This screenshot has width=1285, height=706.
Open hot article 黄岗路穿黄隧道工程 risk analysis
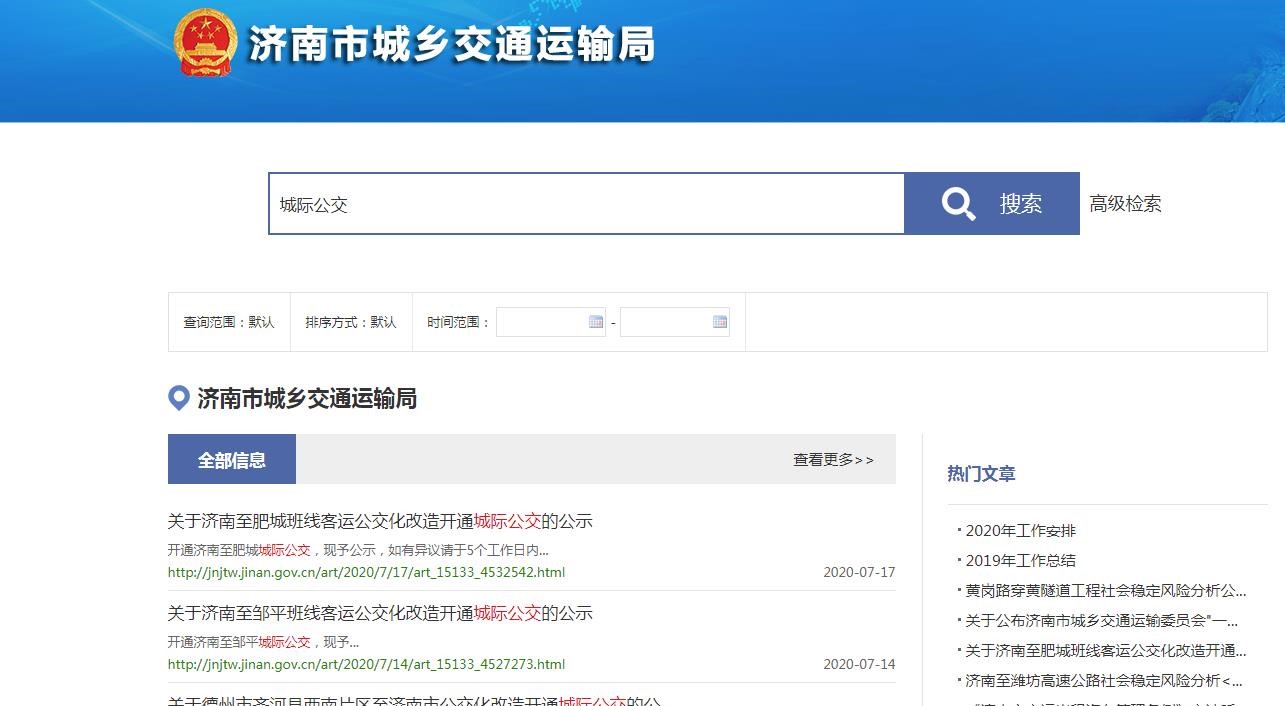pyautogui.click(x=1105, y=591)
